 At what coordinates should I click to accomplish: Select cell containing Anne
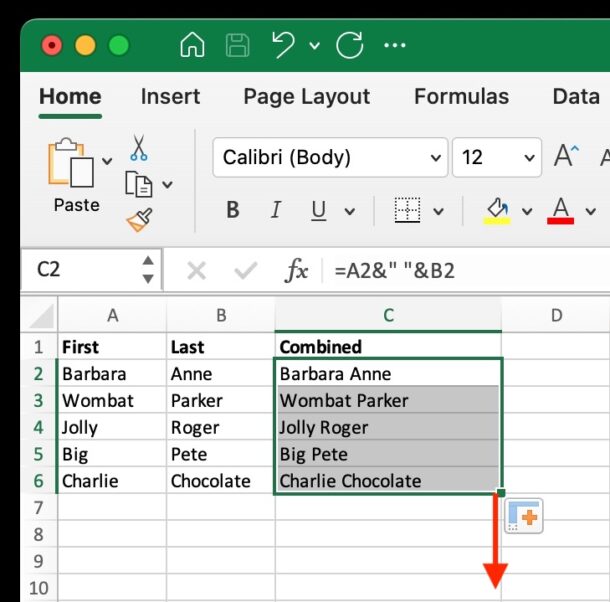coord(221,374)
